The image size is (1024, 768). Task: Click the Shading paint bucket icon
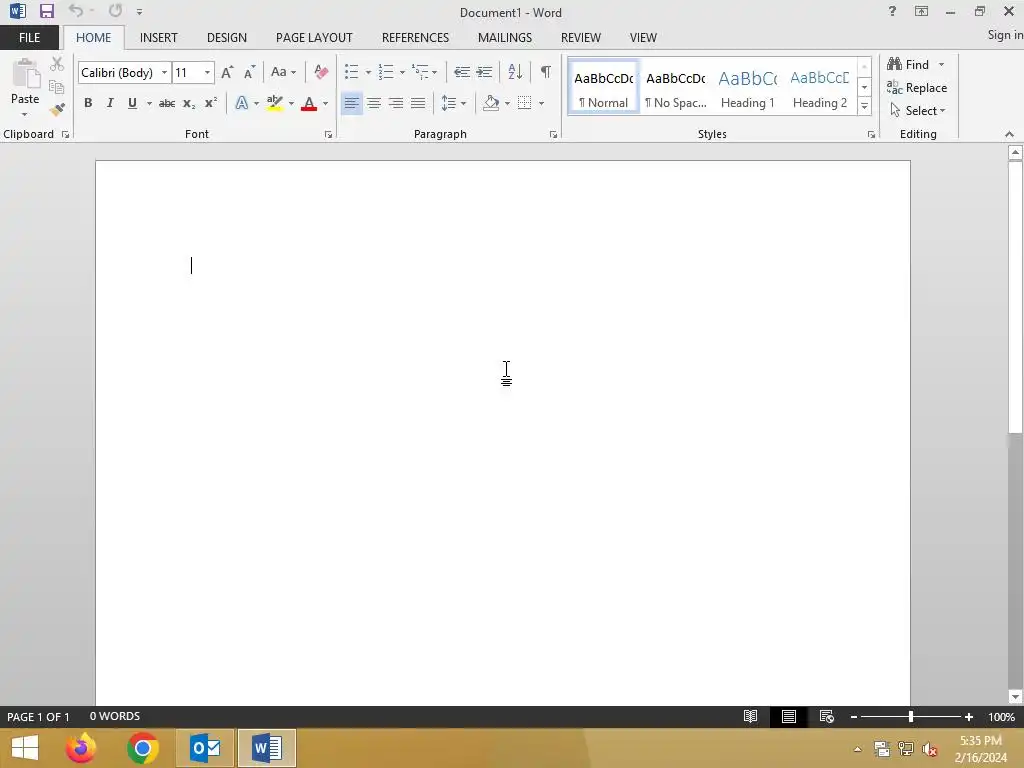point(491,103)
